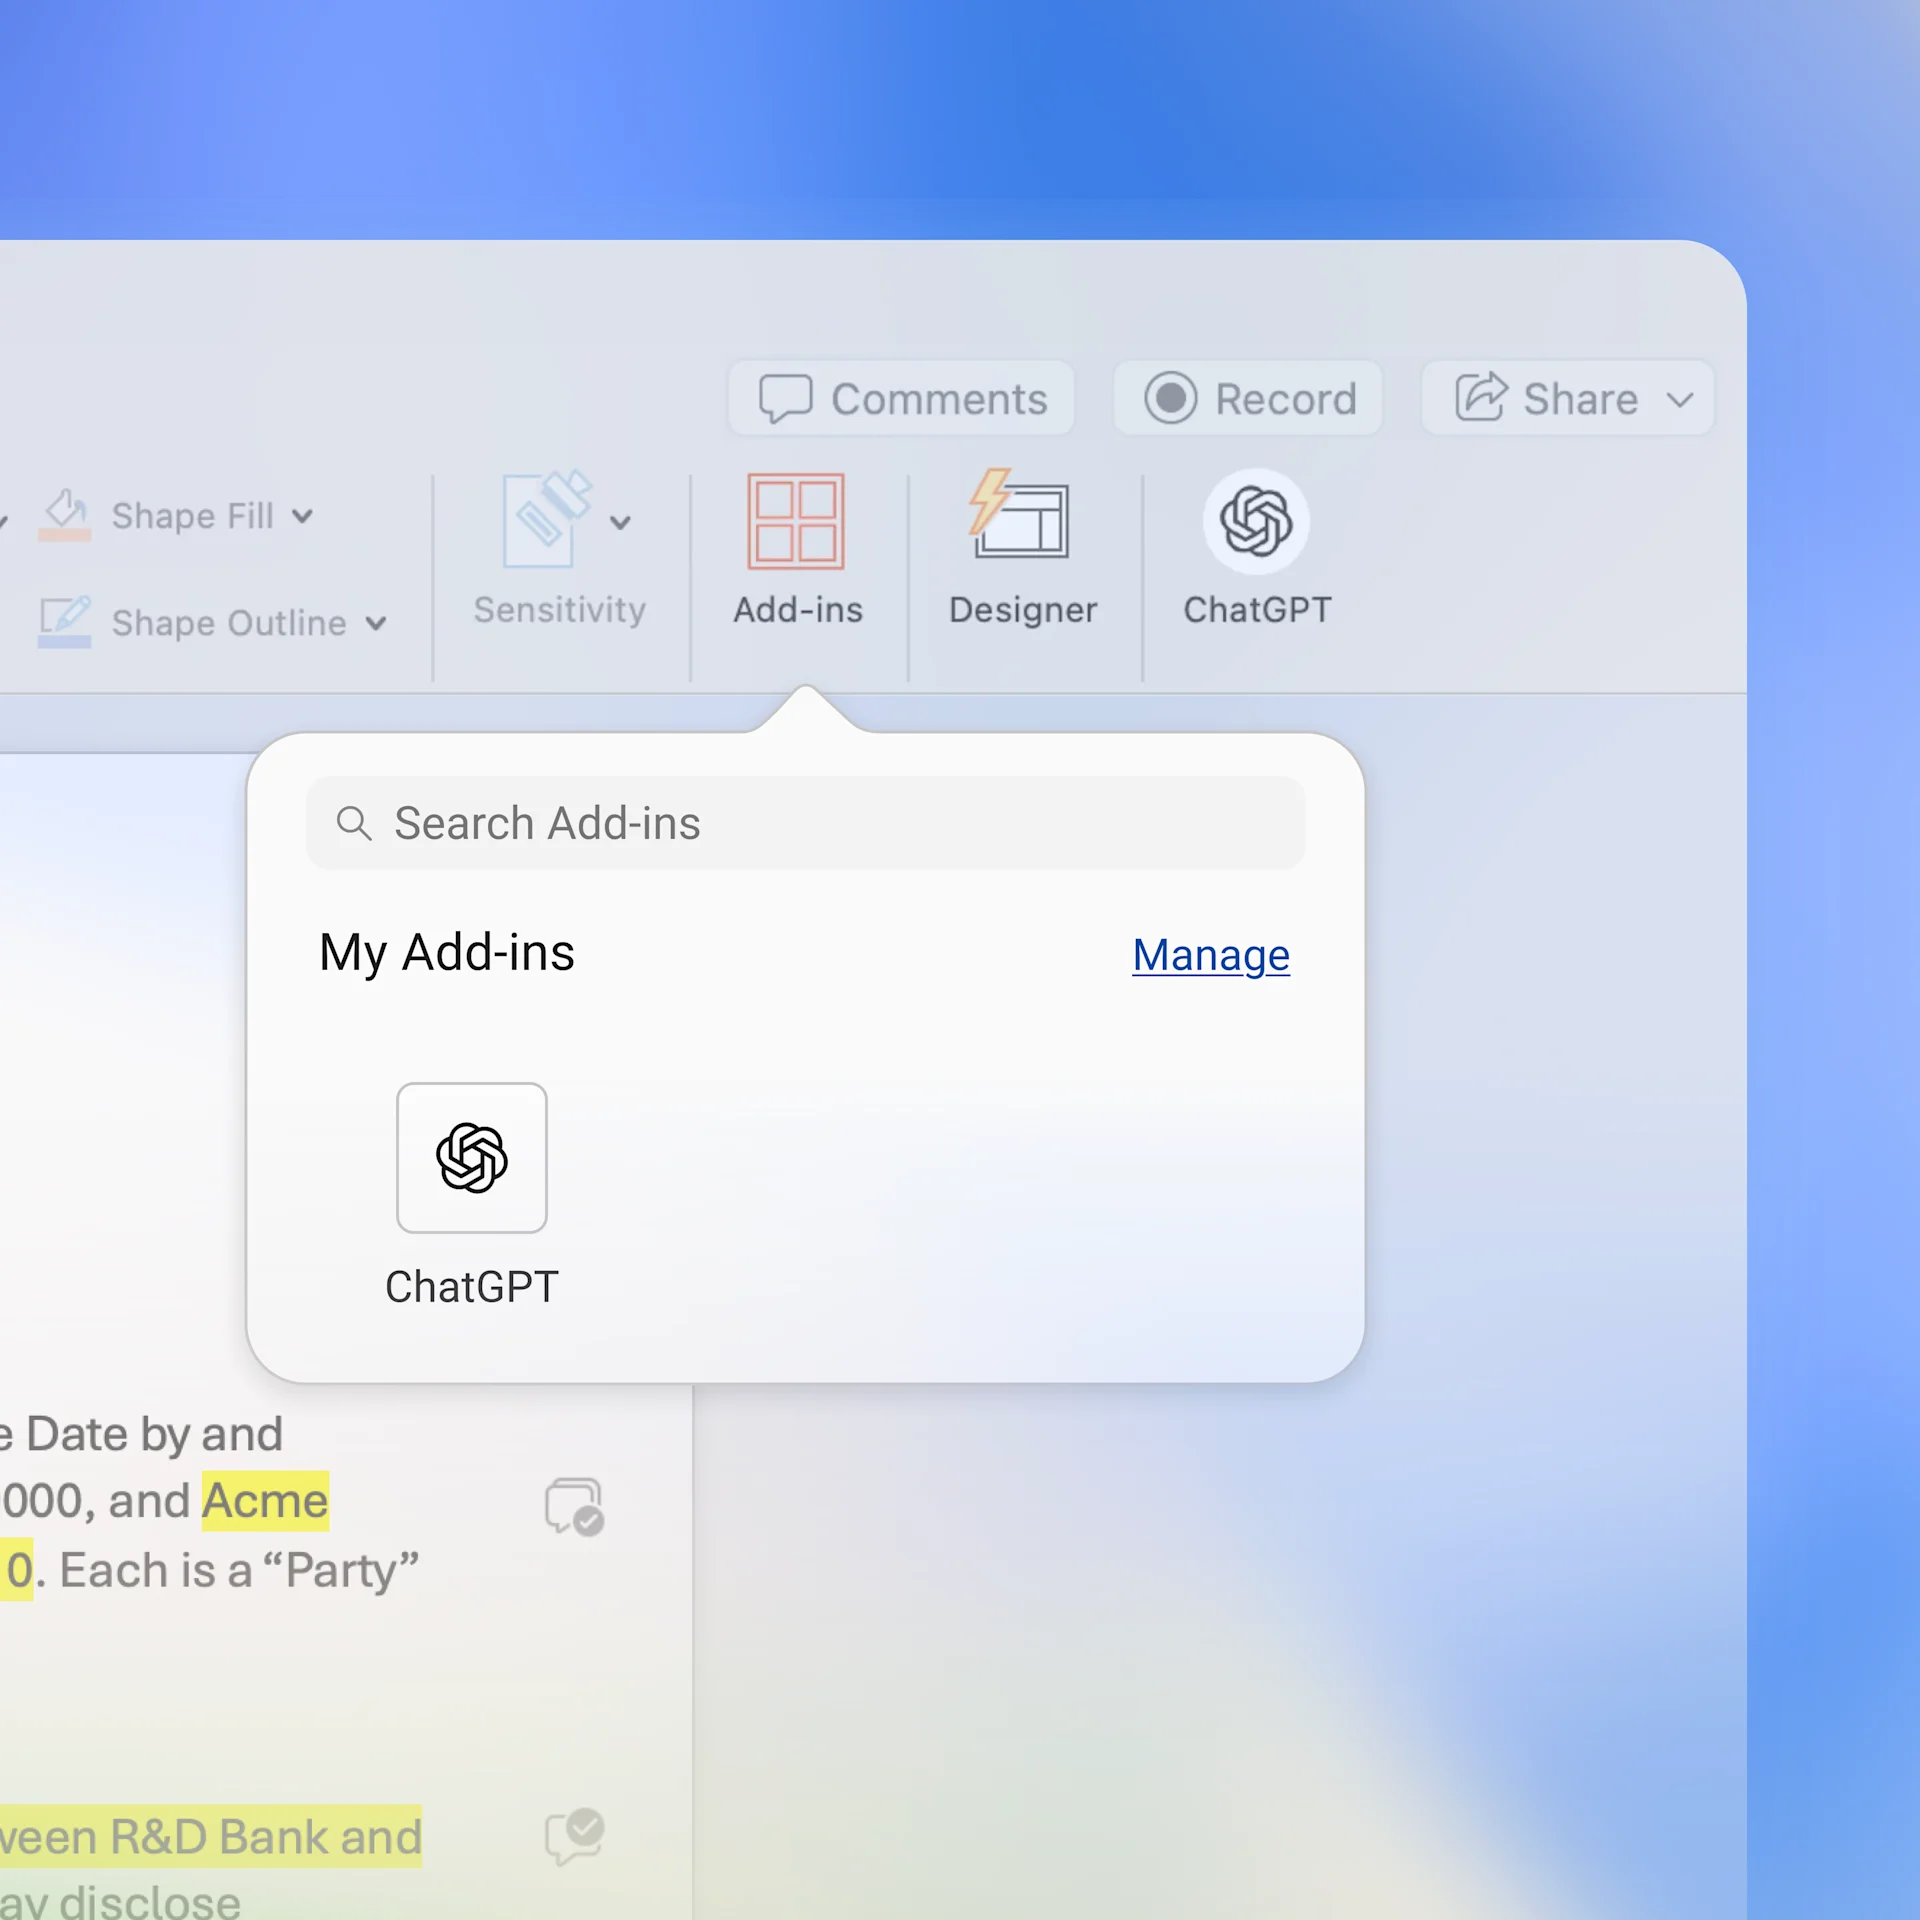
Task: Expand the Sensitivity dropdown arrow
Action: [620, 523]
